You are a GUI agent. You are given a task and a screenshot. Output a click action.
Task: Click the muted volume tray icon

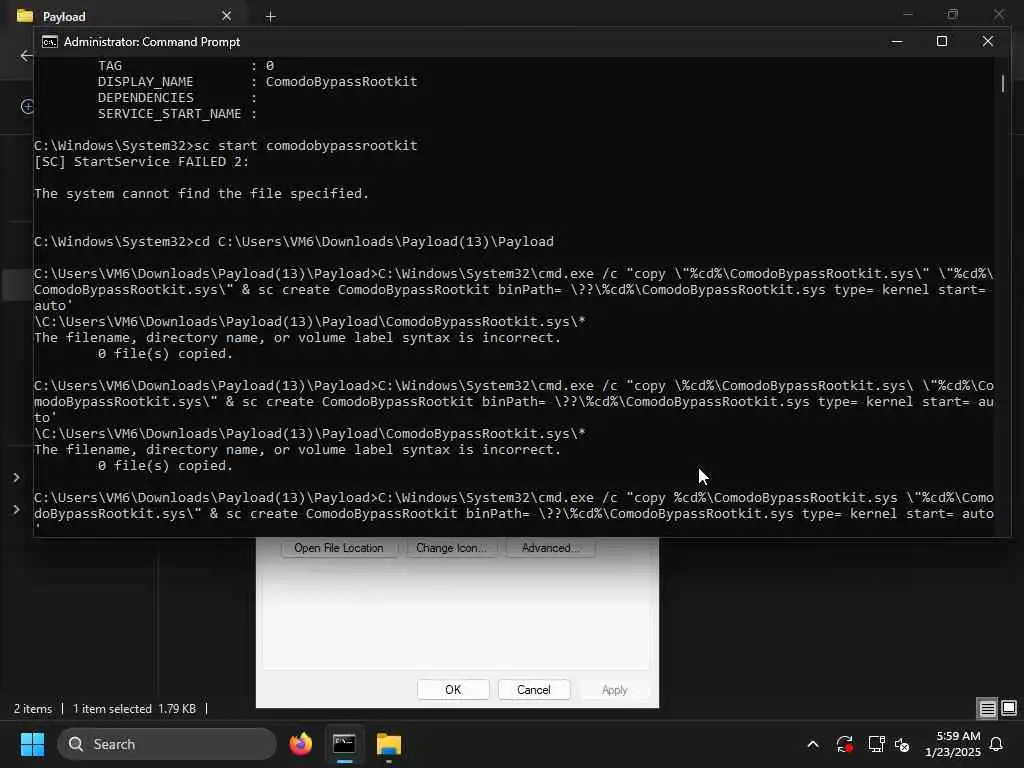902,744
